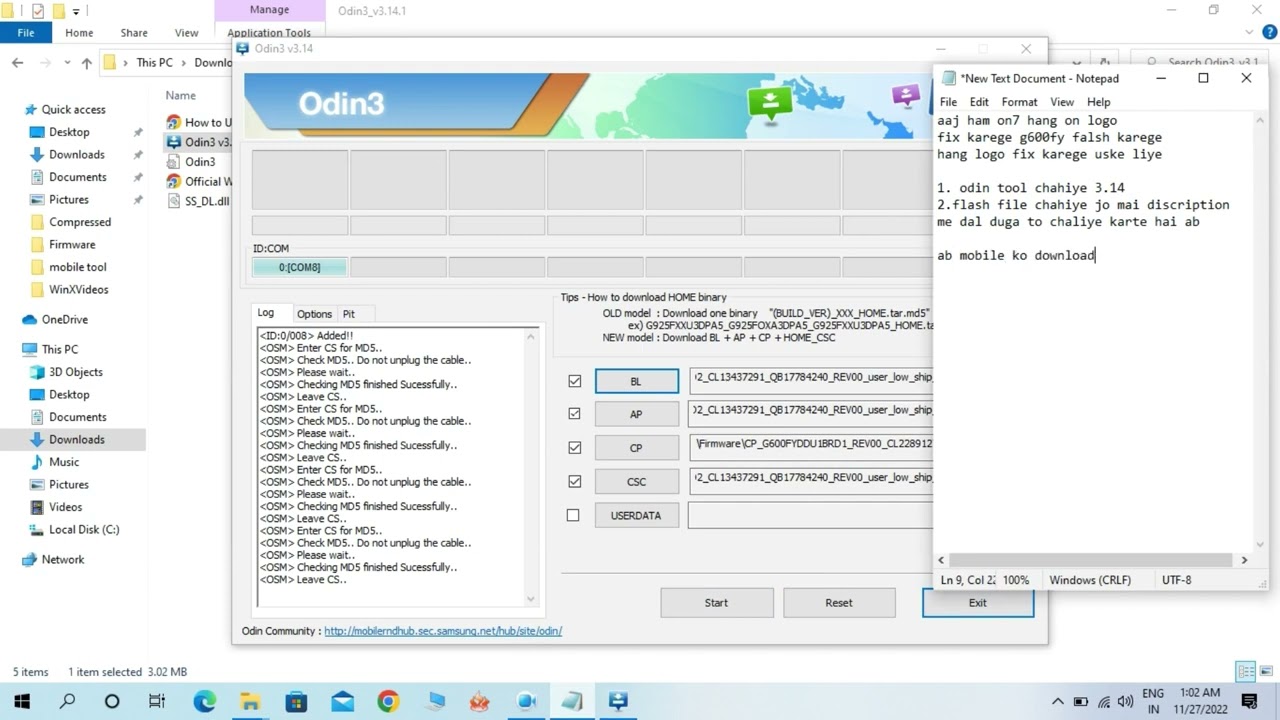
Task: Click Windows Start button on taskbar
Action: [22, 701]
